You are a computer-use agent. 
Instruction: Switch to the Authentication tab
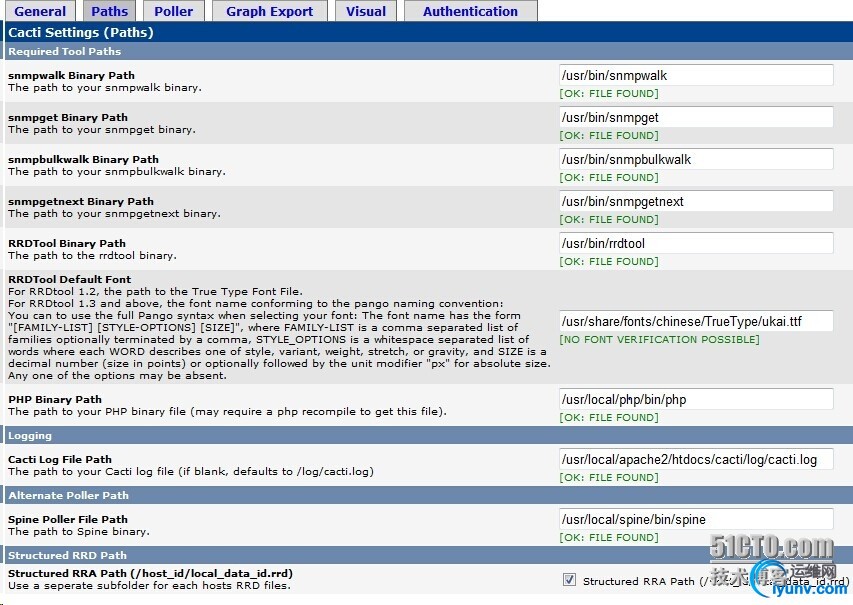point(471,11)
